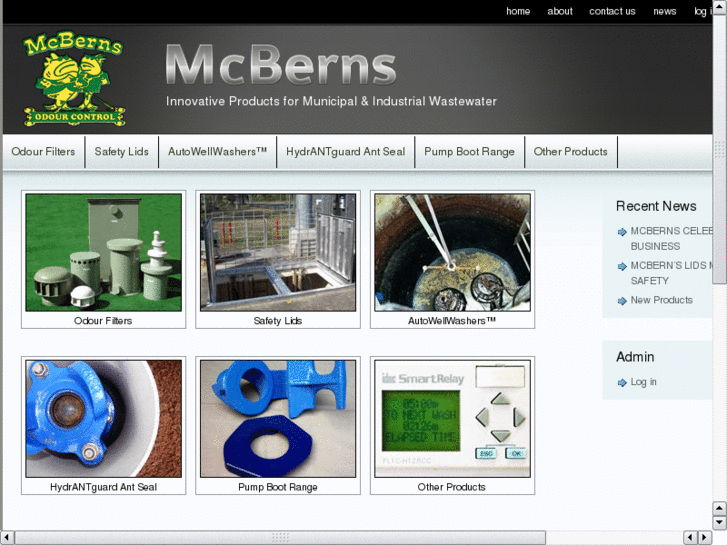The height and width of the screenshot is (545, 727).
Task: Click the Safety Lids caption under photo
Action: (278, 321)
